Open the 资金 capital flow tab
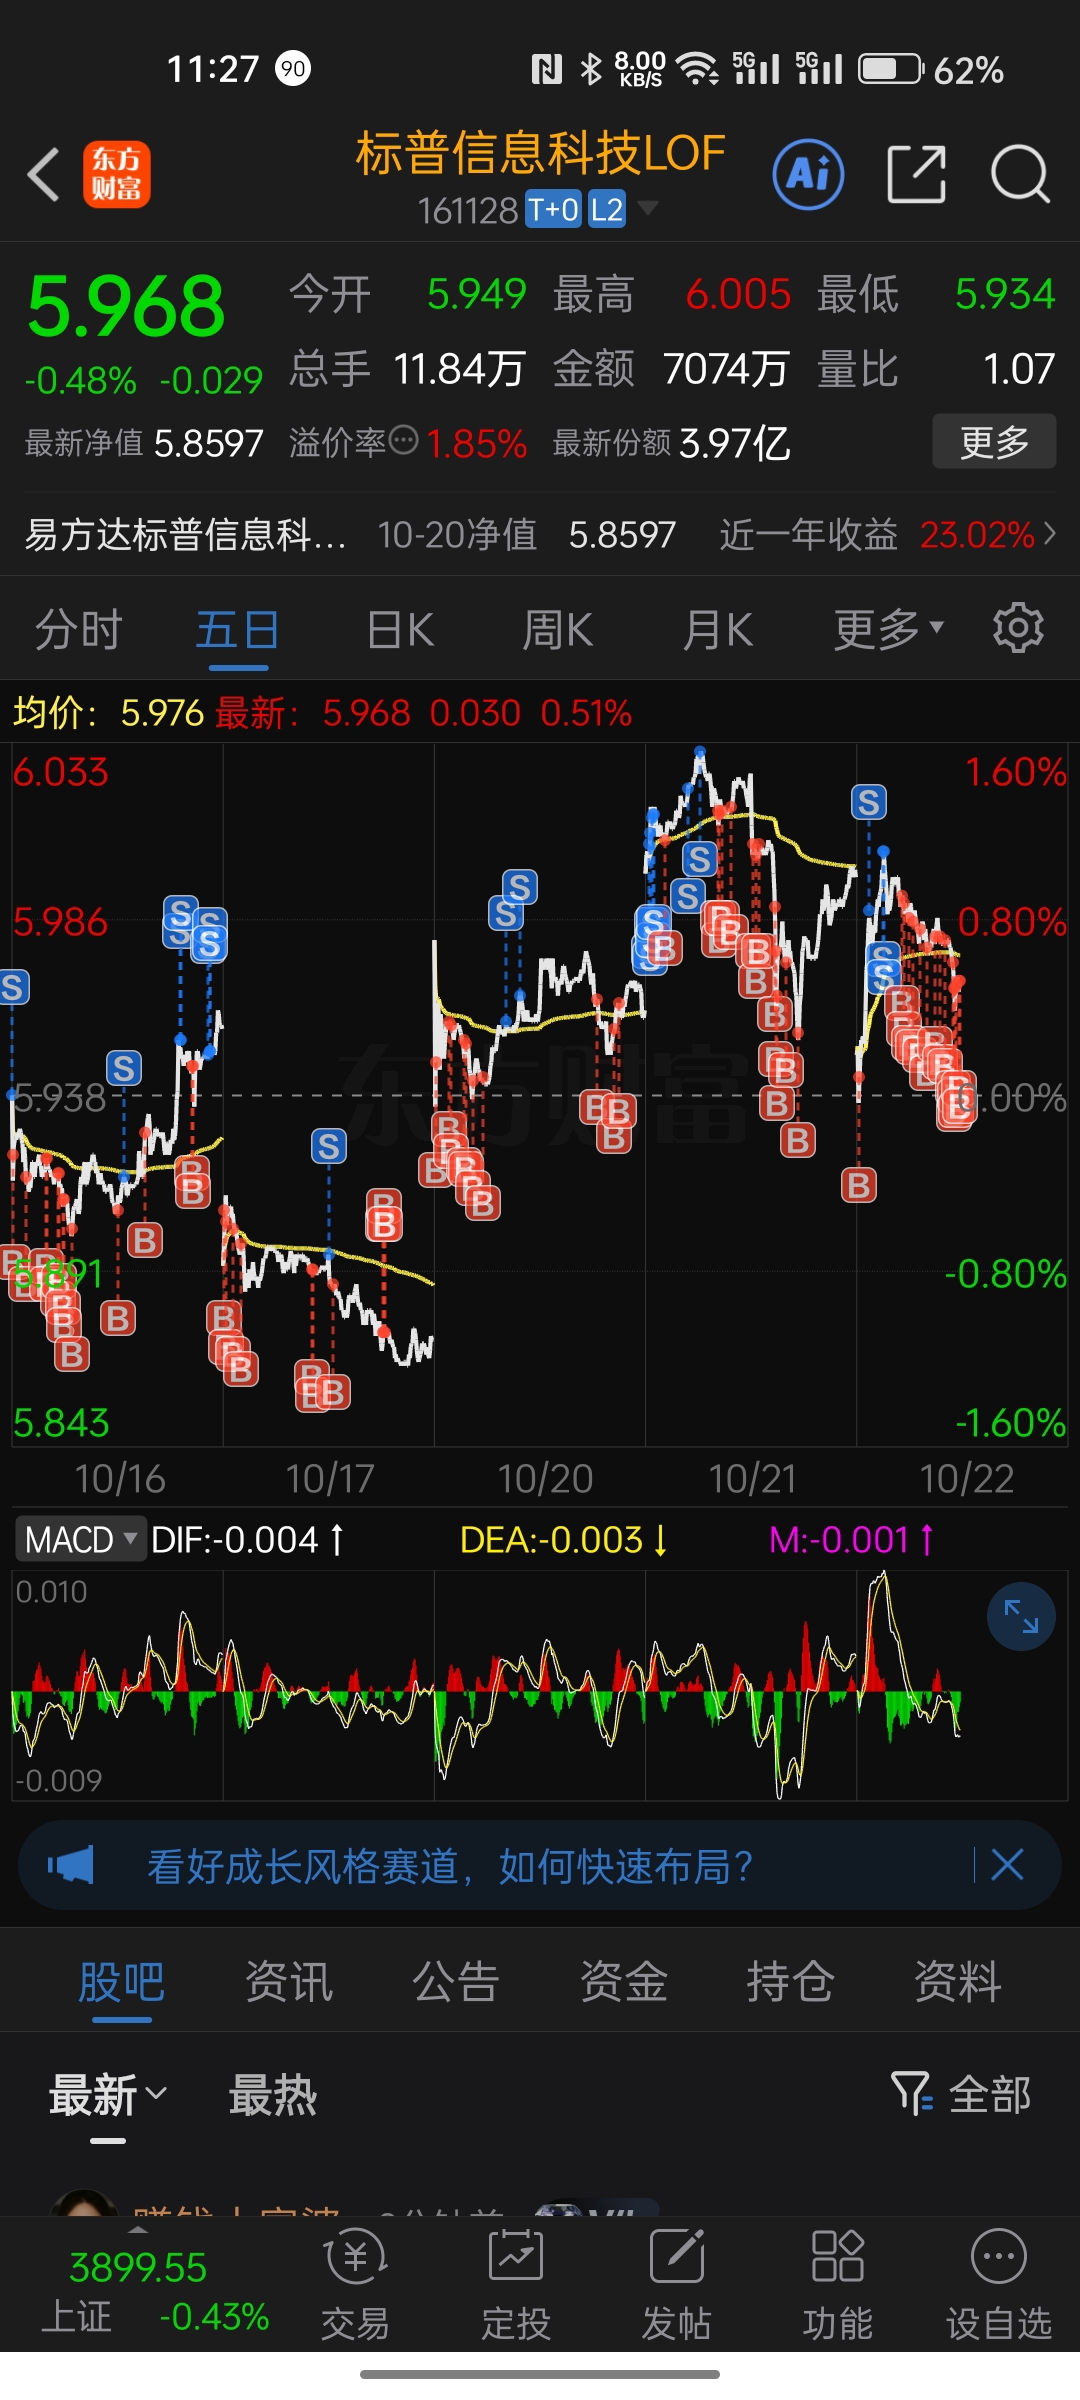This screenshot has height=2400, width=1080. [x=624, y=1981]
